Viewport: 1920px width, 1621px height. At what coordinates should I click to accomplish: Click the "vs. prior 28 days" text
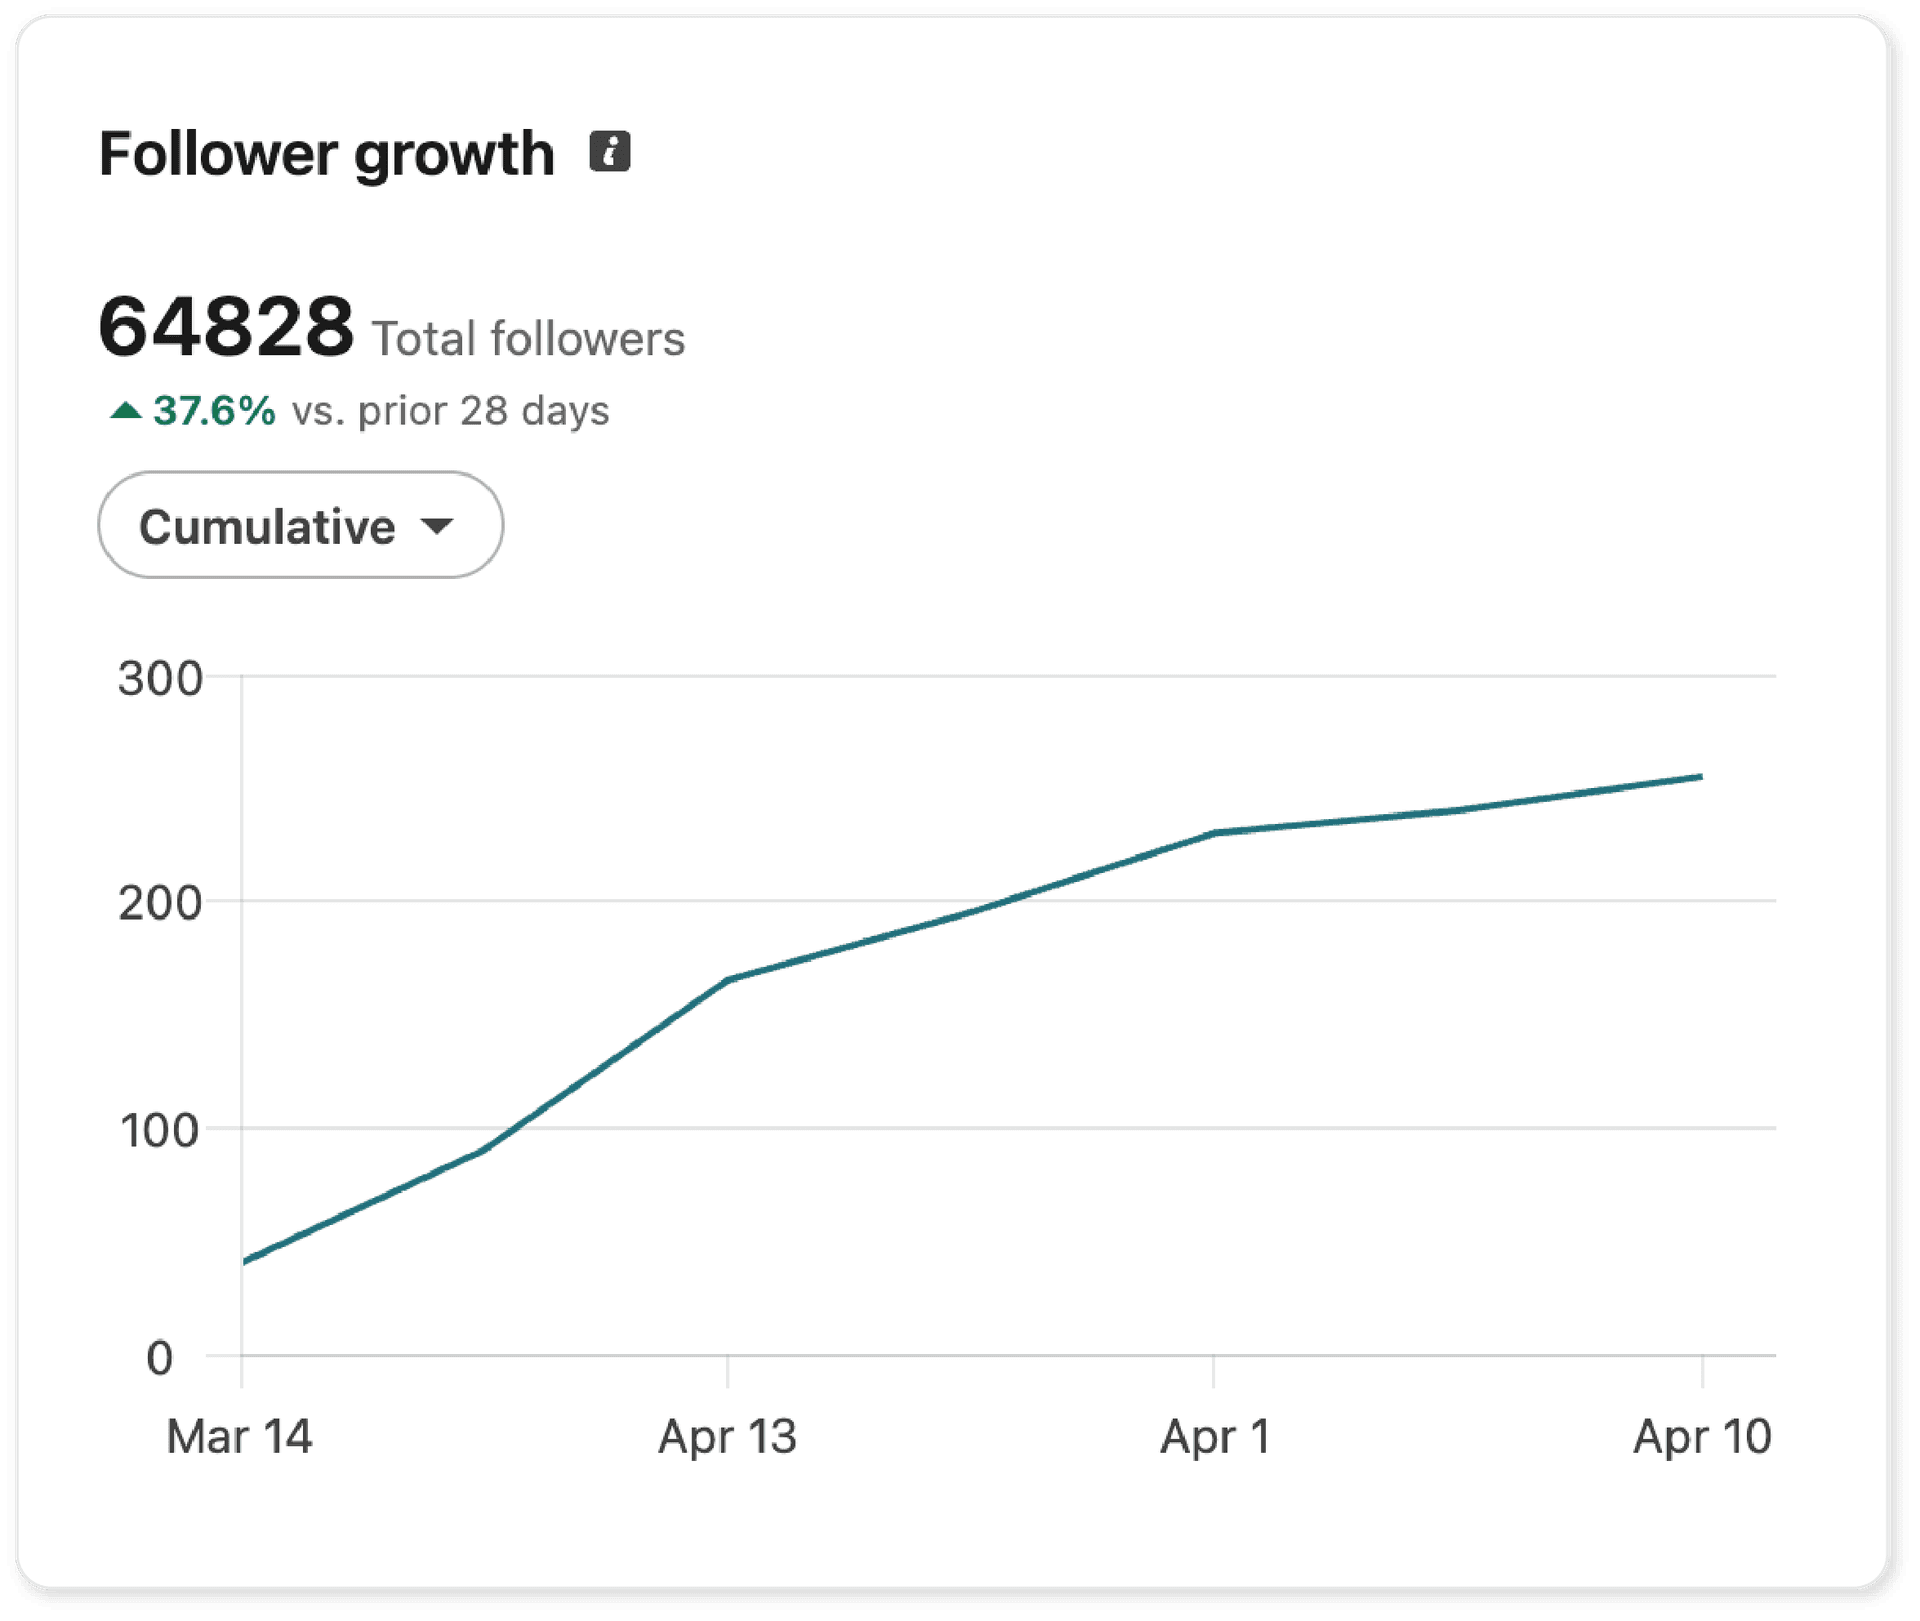(x=450, y=411)
